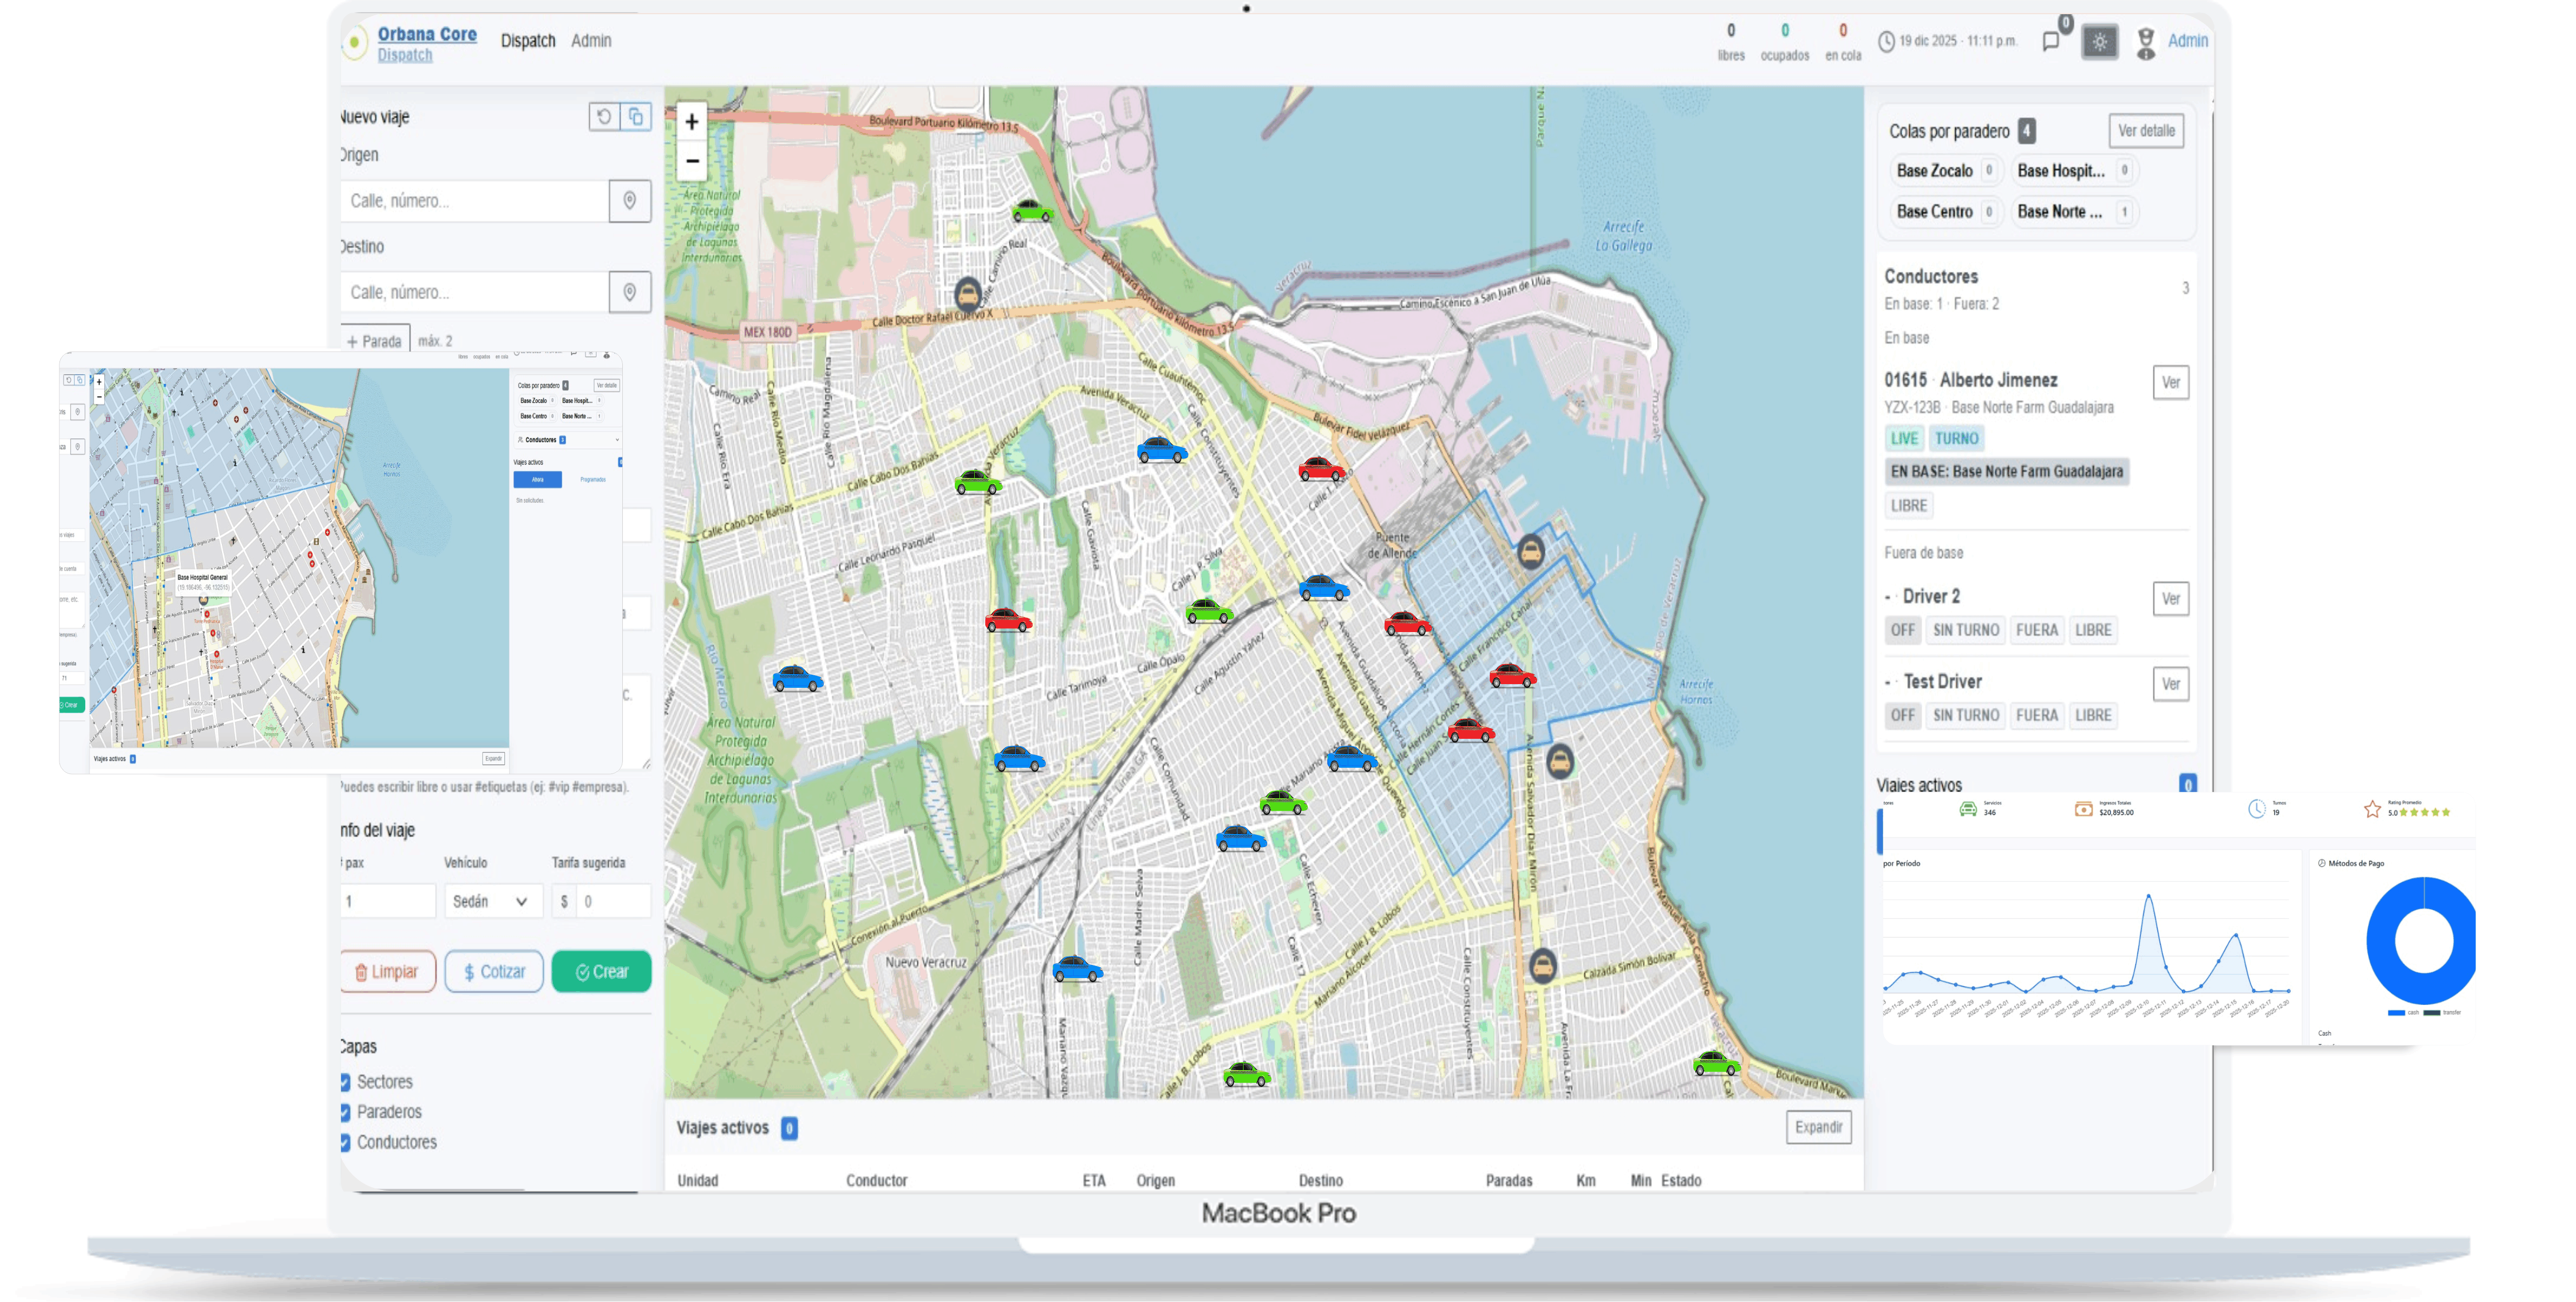Toggle the Conductores layer checkbox
The width and height of the screenshot is (2576, 1302).
pyautogui.click(x=345, y=1142)
